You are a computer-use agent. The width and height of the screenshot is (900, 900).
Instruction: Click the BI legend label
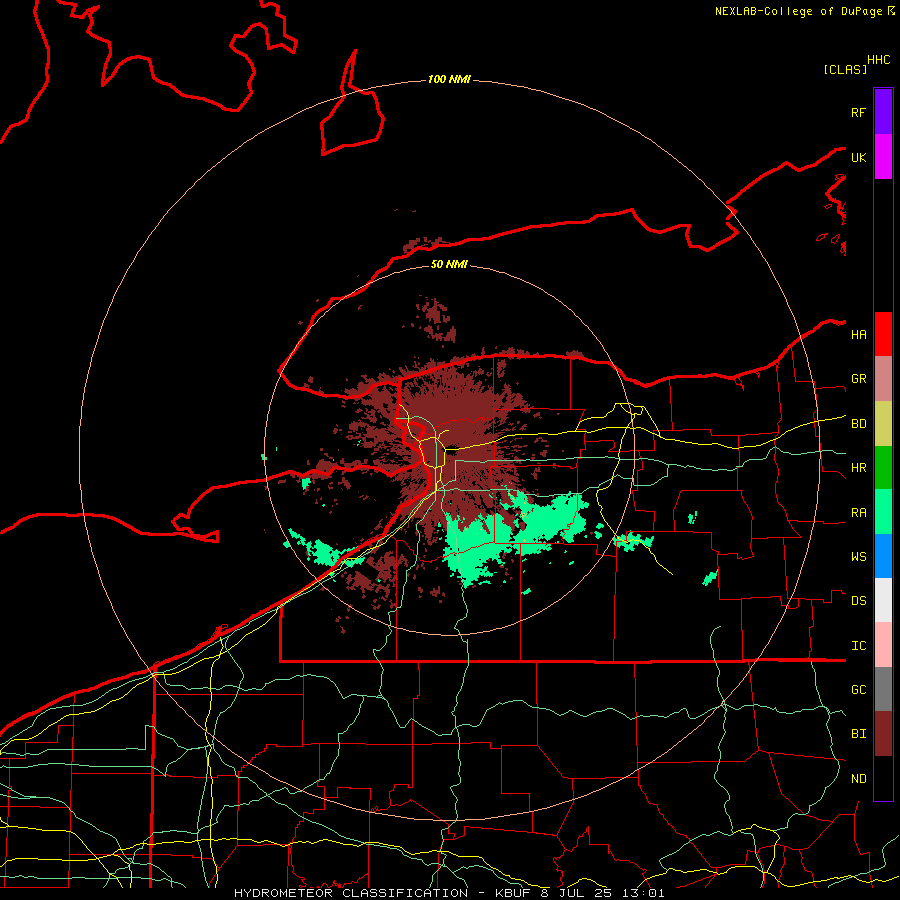[859, 734]
